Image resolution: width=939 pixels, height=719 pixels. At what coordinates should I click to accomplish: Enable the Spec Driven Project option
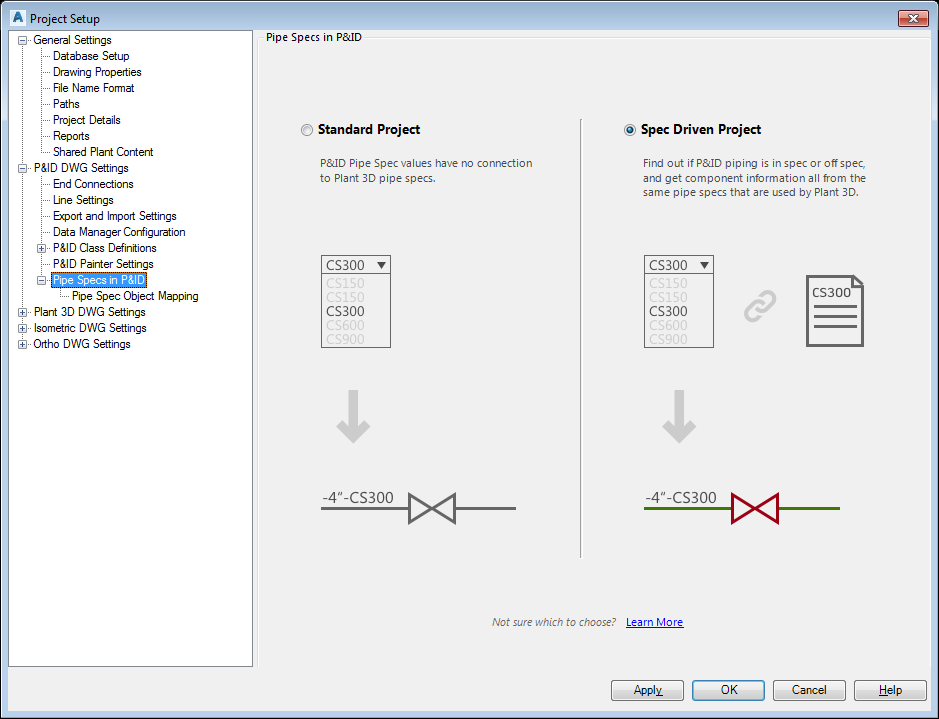629,129
